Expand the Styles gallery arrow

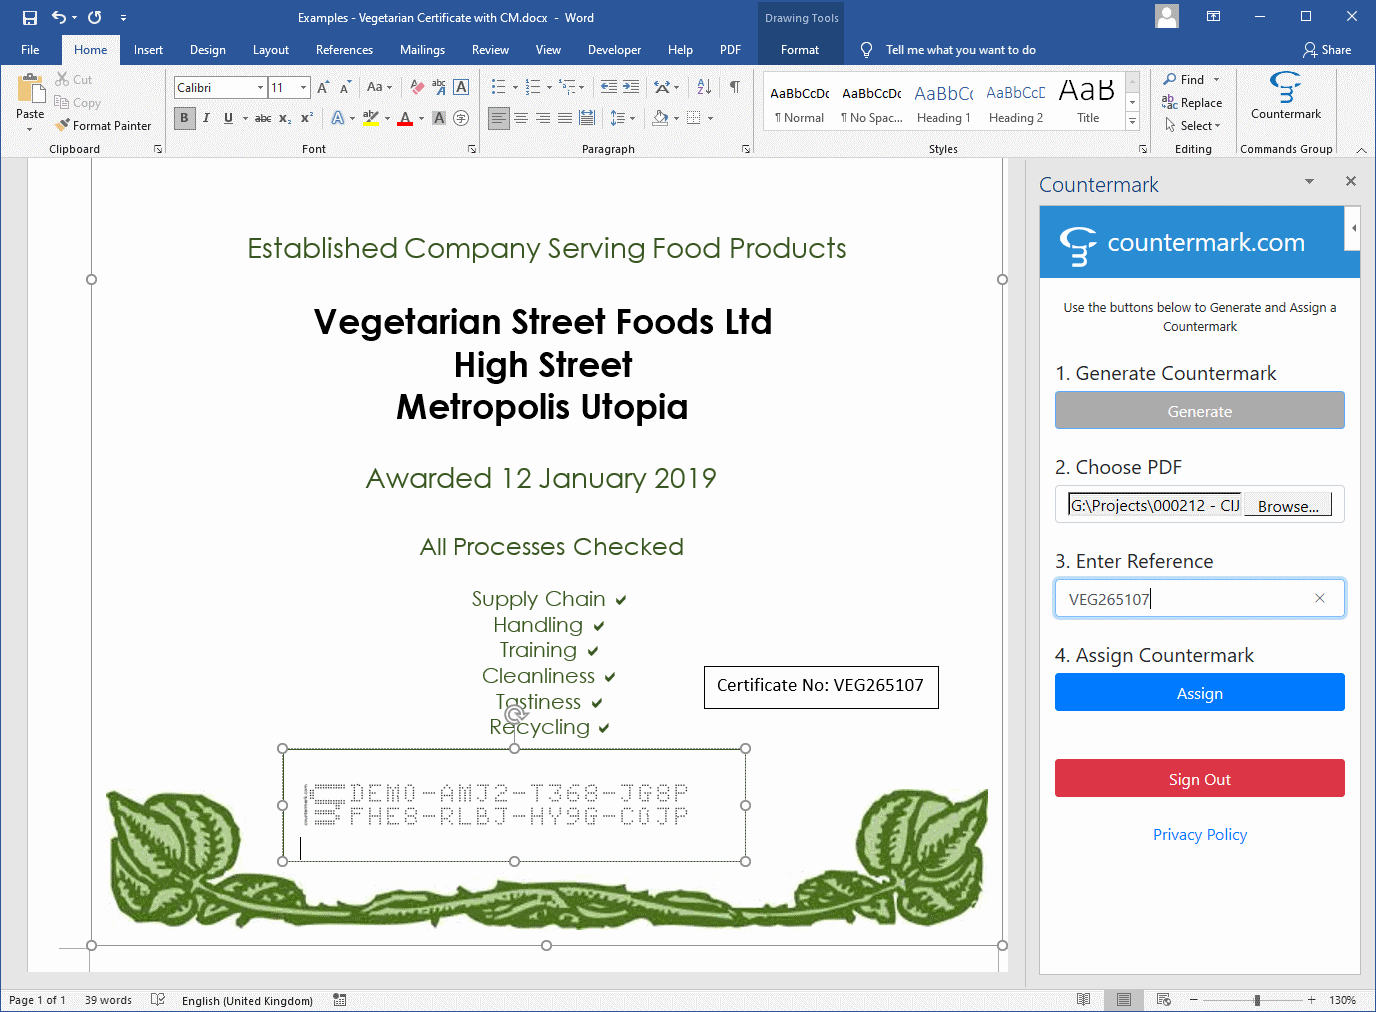1131,121
